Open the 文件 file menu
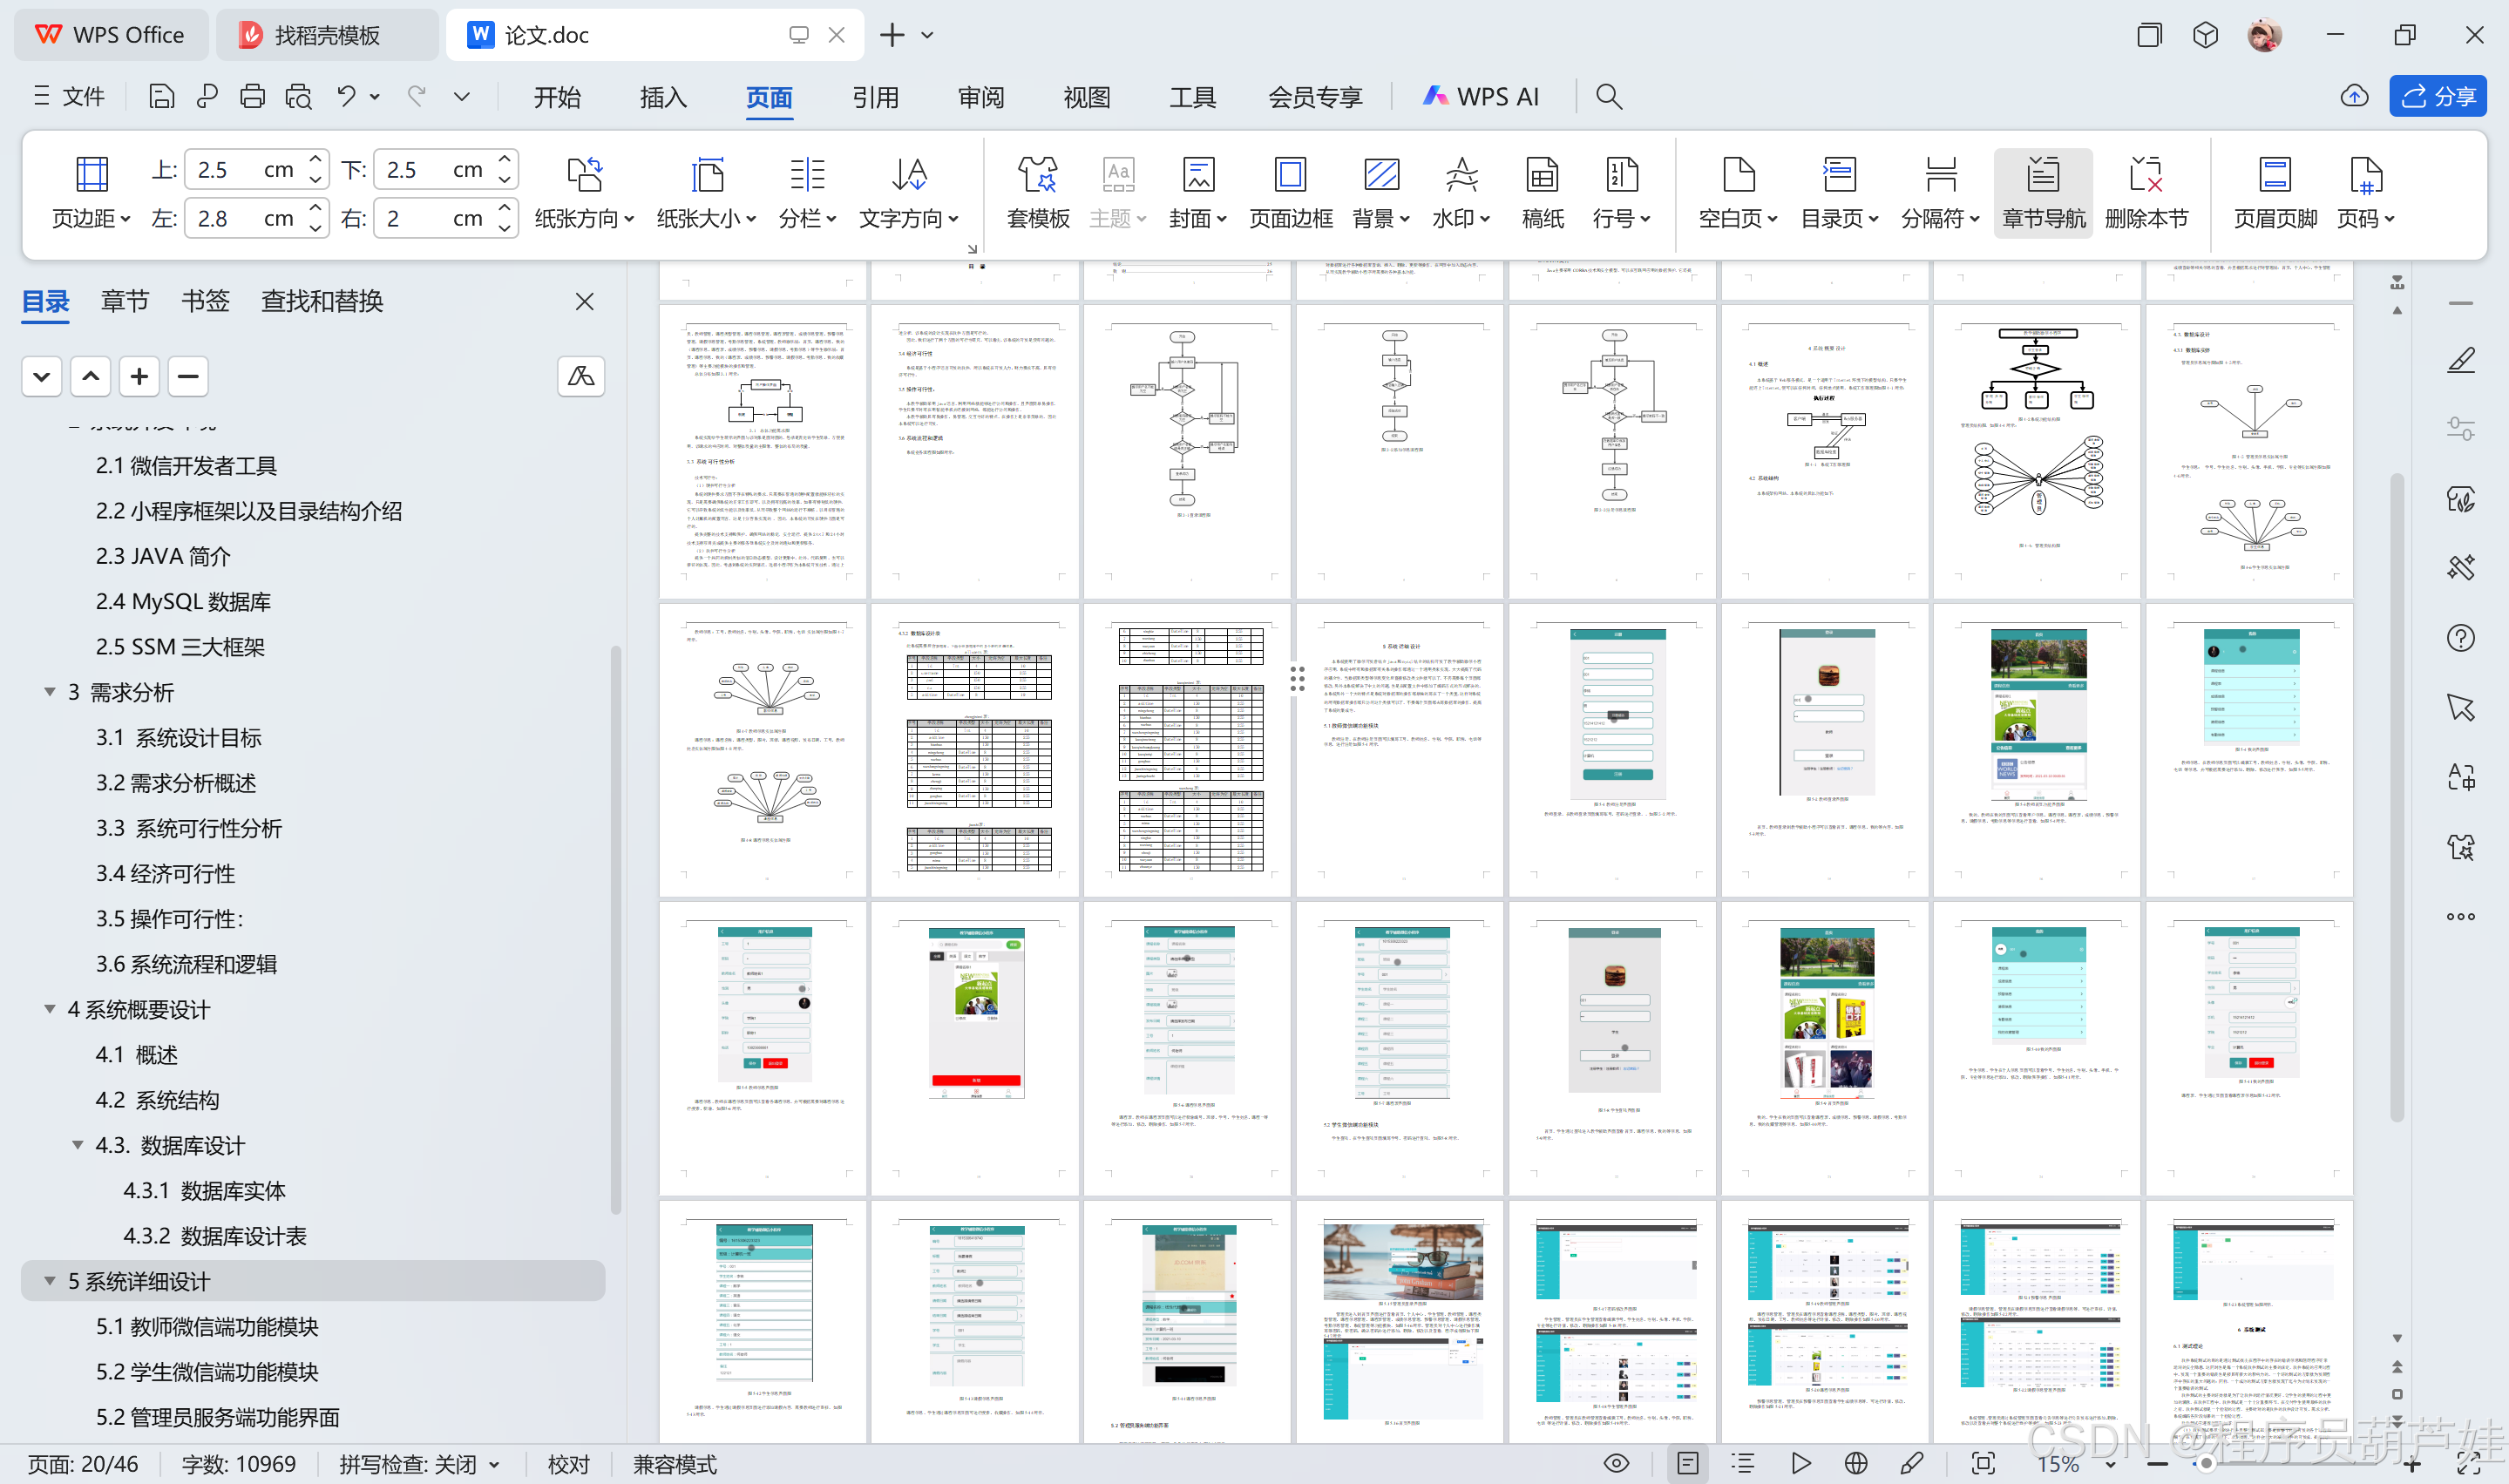 coord(70,96)
